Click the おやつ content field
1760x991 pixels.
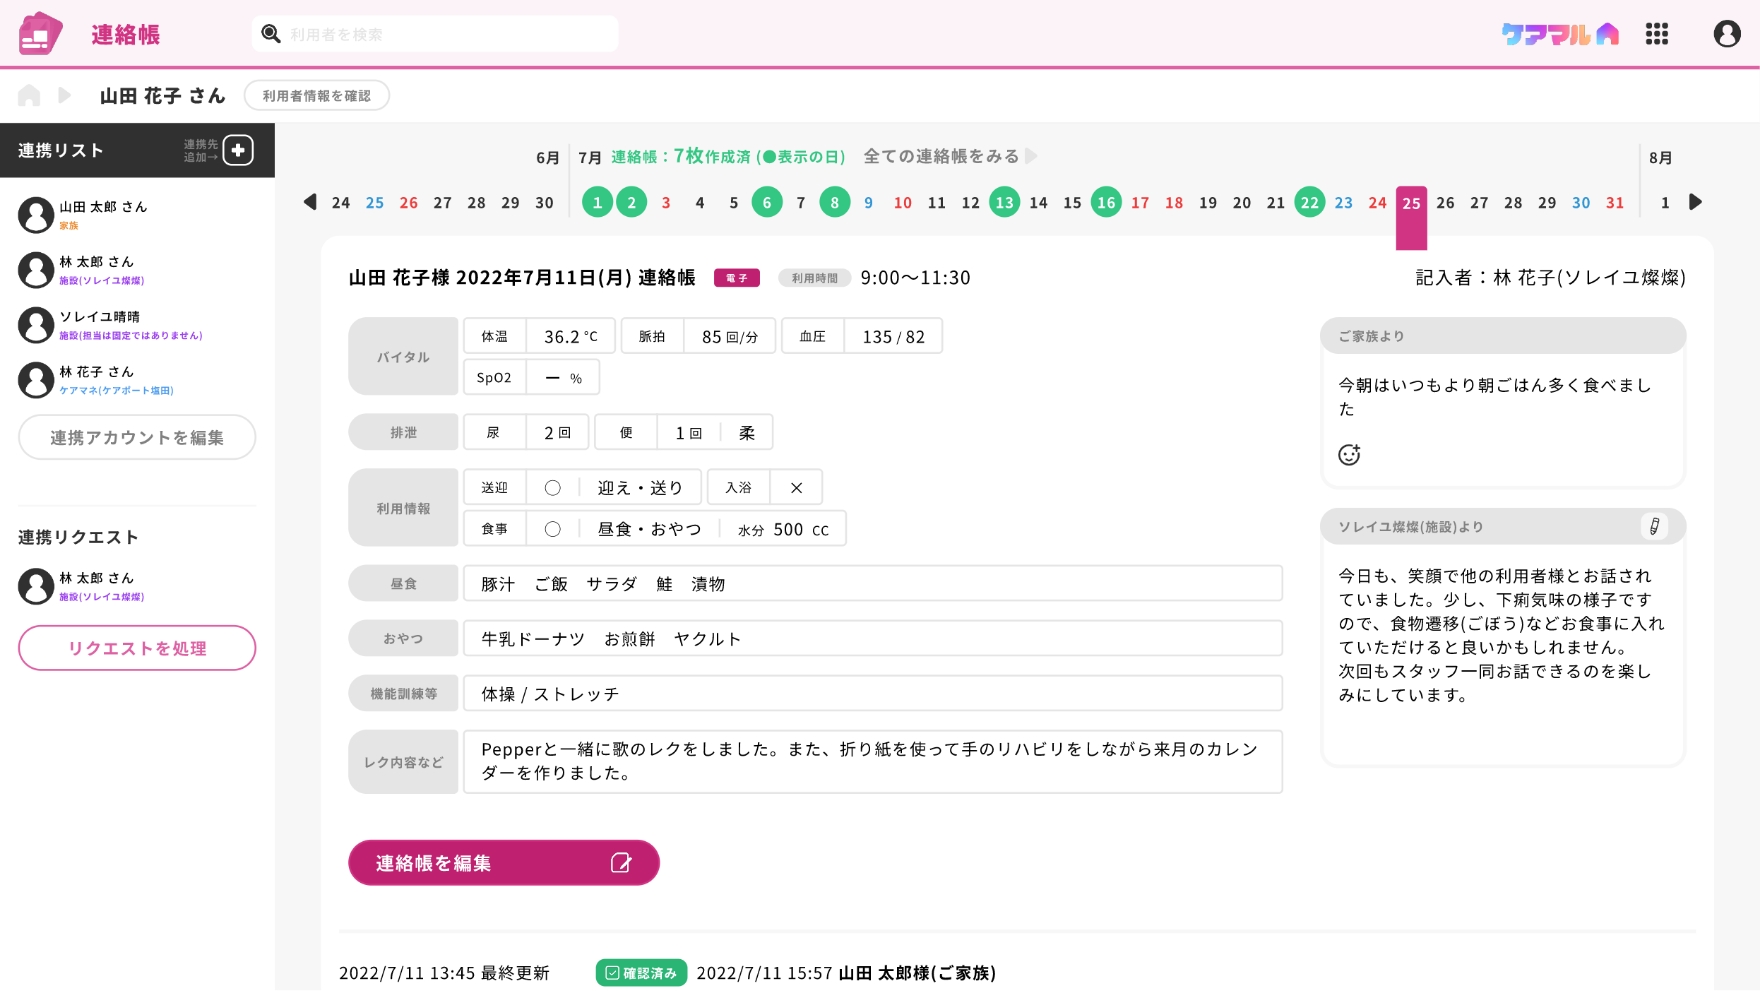(873, 638)
